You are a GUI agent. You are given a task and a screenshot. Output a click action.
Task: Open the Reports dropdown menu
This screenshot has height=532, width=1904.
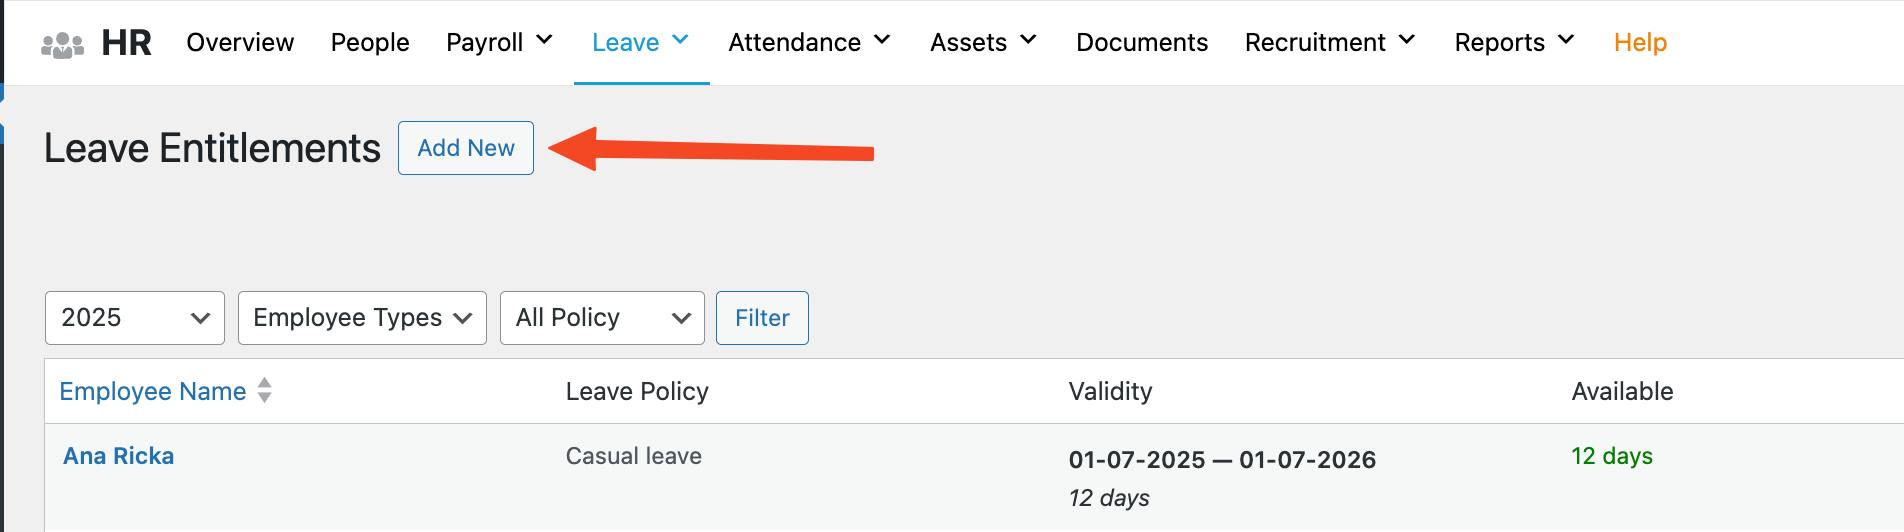click(x=1514, y=43)
